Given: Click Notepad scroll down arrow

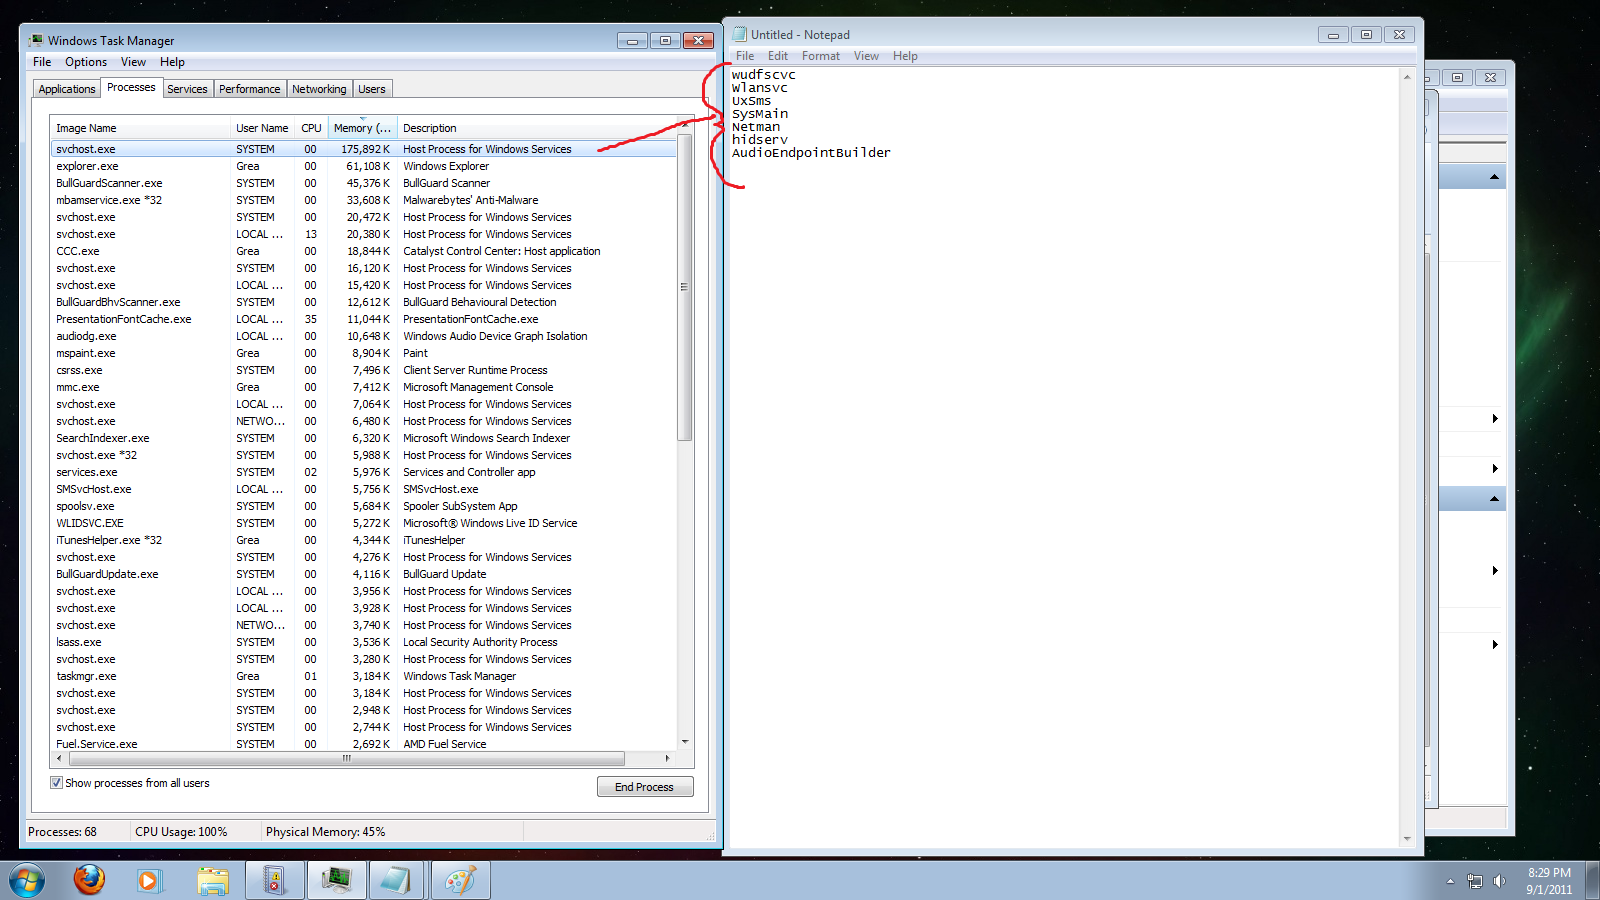Looking at the screenshot, I should click(1407, 838).
